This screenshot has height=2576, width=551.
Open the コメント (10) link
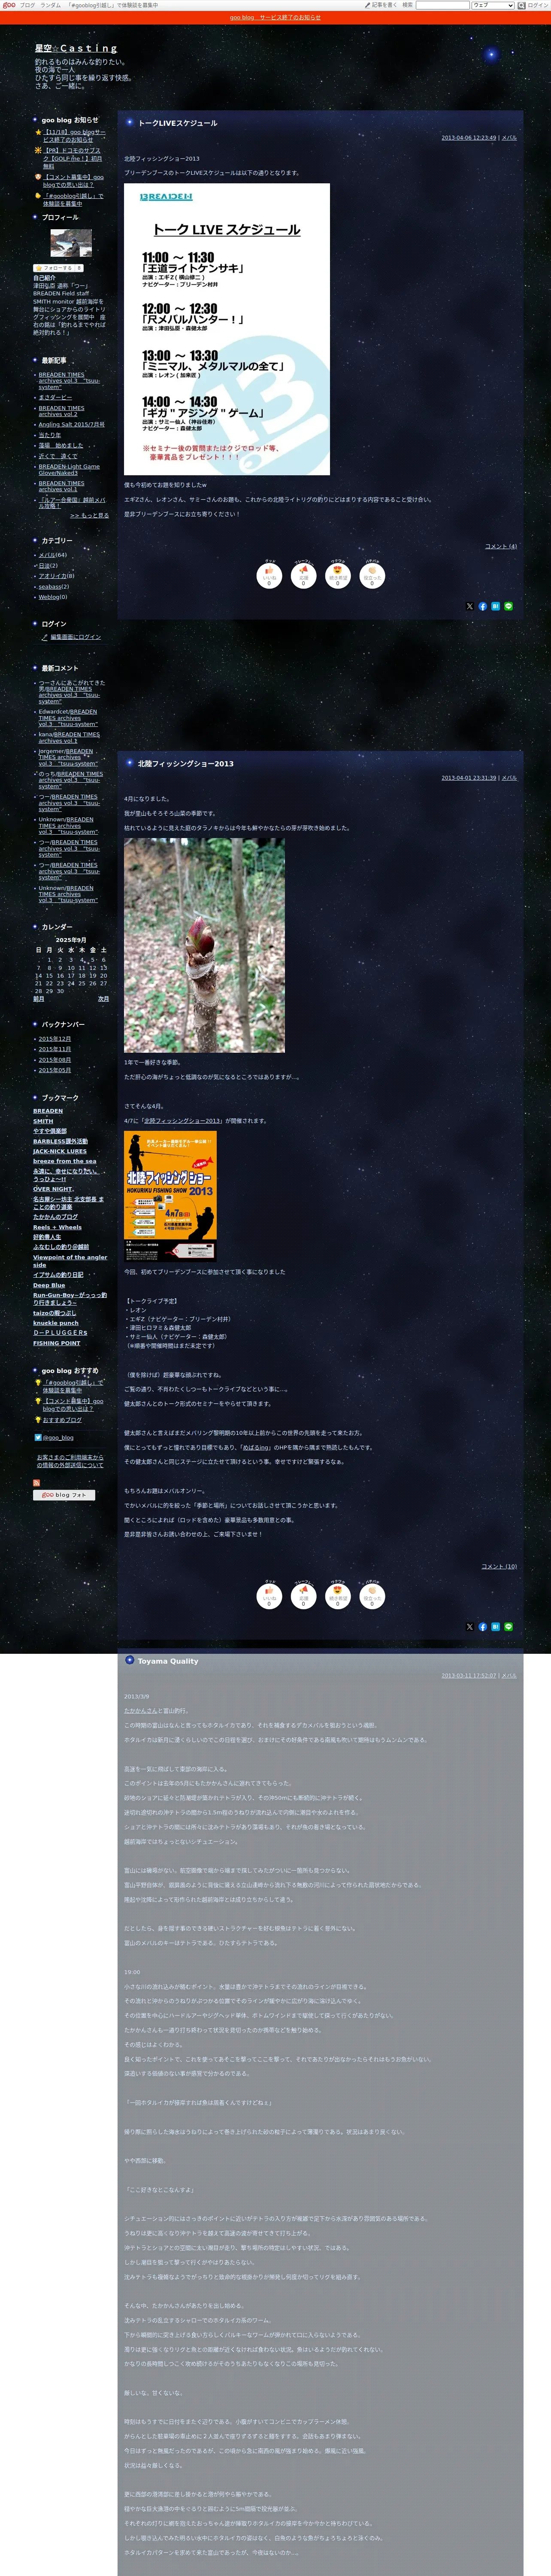499,1567
